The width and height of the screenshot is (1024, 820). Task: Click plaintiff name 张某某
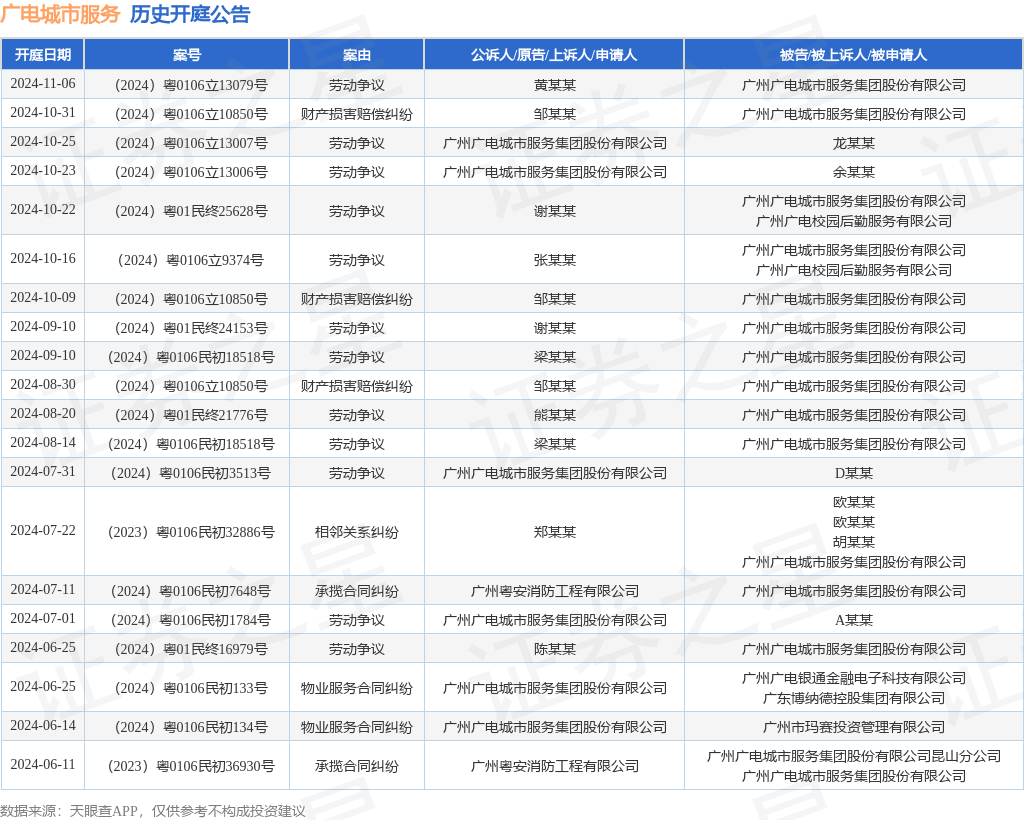[554, 260]
